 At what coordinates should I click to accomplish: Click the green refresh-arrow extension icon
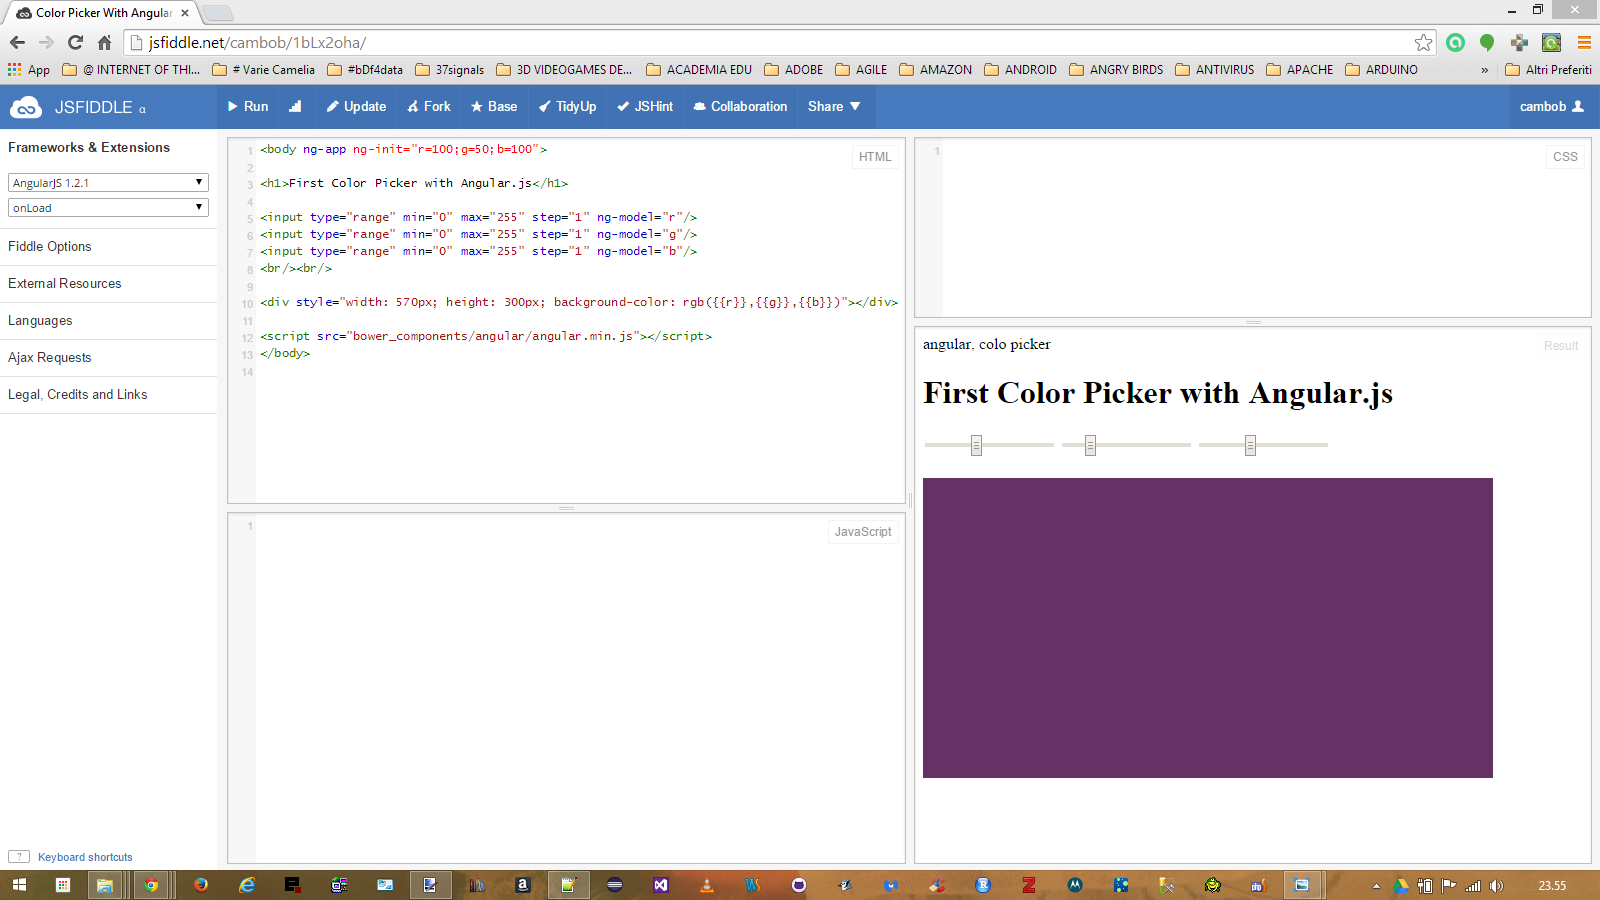point(1551,42)
